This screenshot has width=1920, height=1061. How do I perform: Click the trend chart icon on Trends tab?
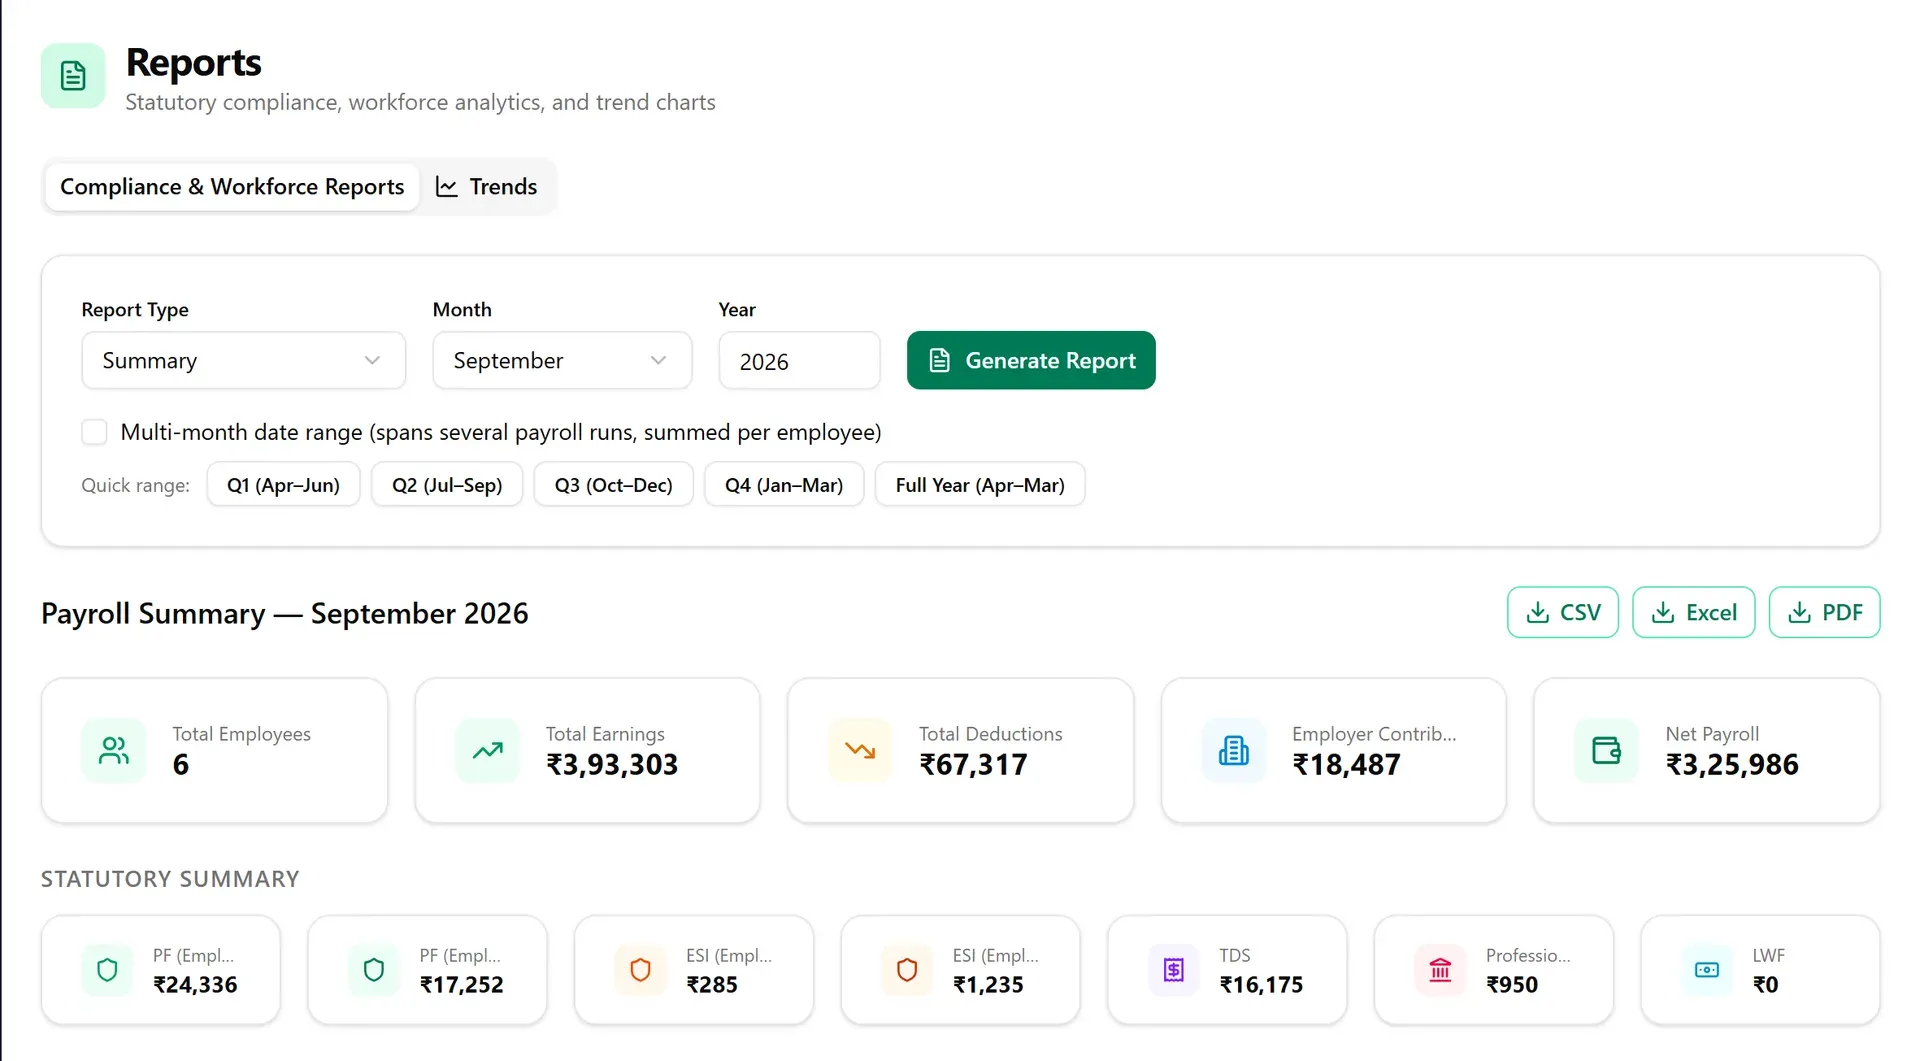click(447, 187)
